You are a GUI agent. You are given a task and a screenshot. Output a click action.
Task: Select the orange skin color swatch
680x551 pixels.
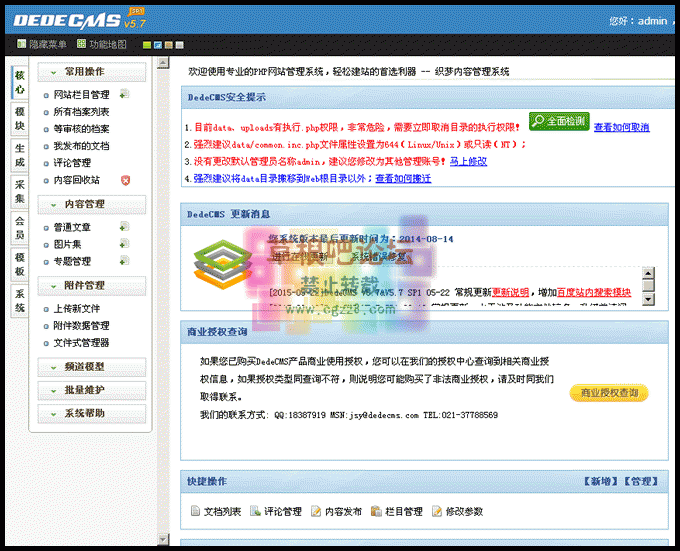(169, 45)
